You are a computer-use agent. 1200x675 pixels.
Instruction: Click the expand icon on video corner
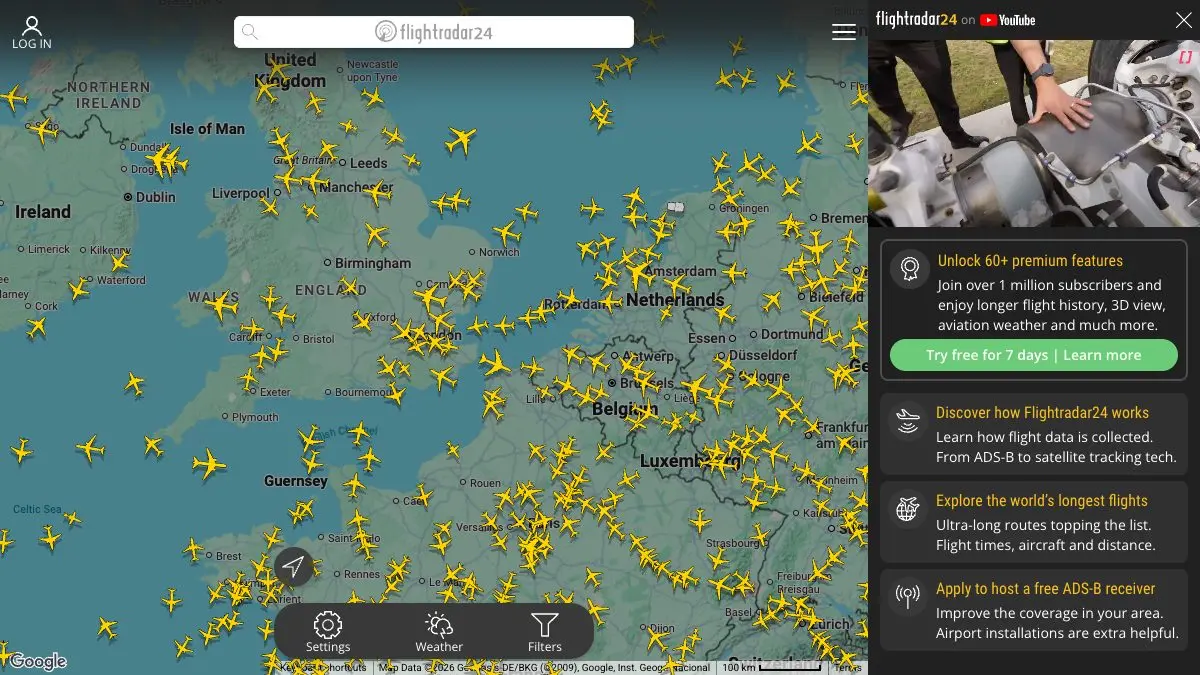tap(1185, 57)
